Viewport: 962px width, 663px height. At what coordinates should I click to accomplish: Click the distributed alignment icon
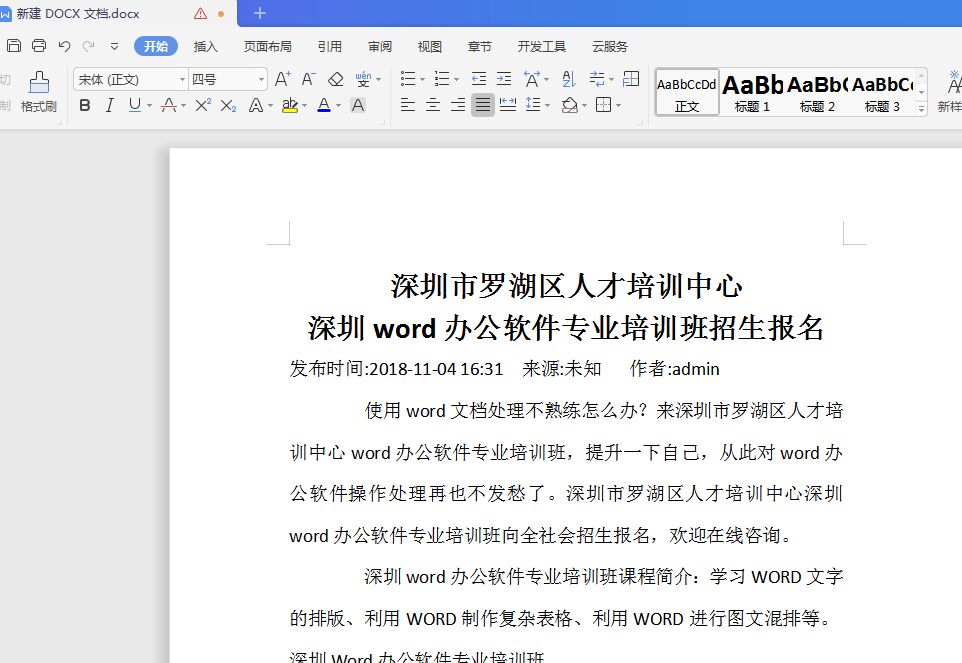(508, 105)
